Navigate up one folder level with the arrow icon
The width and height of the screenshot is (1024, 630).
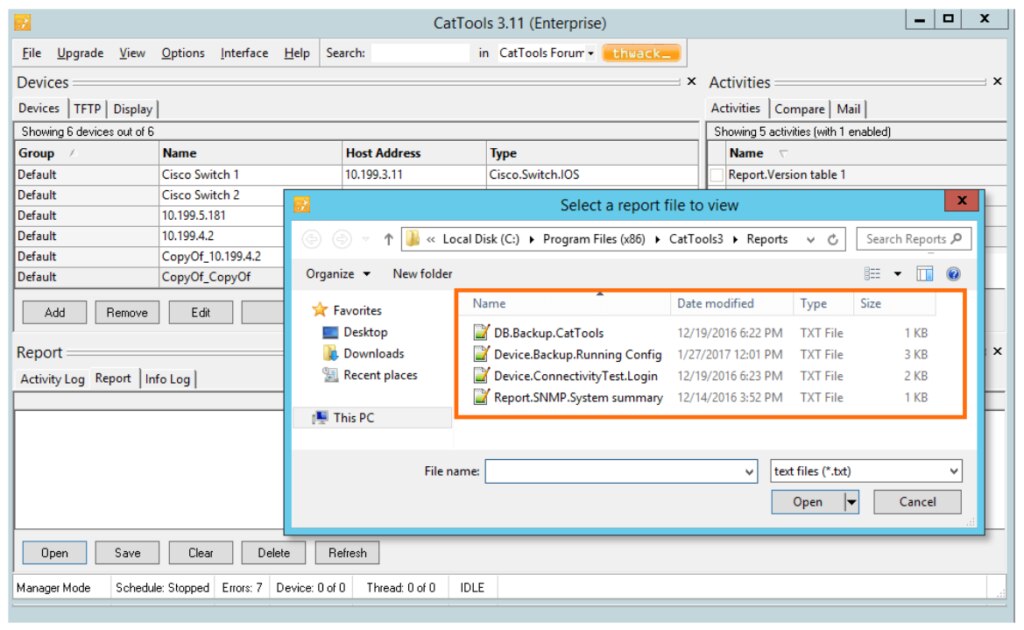point(389,239)
